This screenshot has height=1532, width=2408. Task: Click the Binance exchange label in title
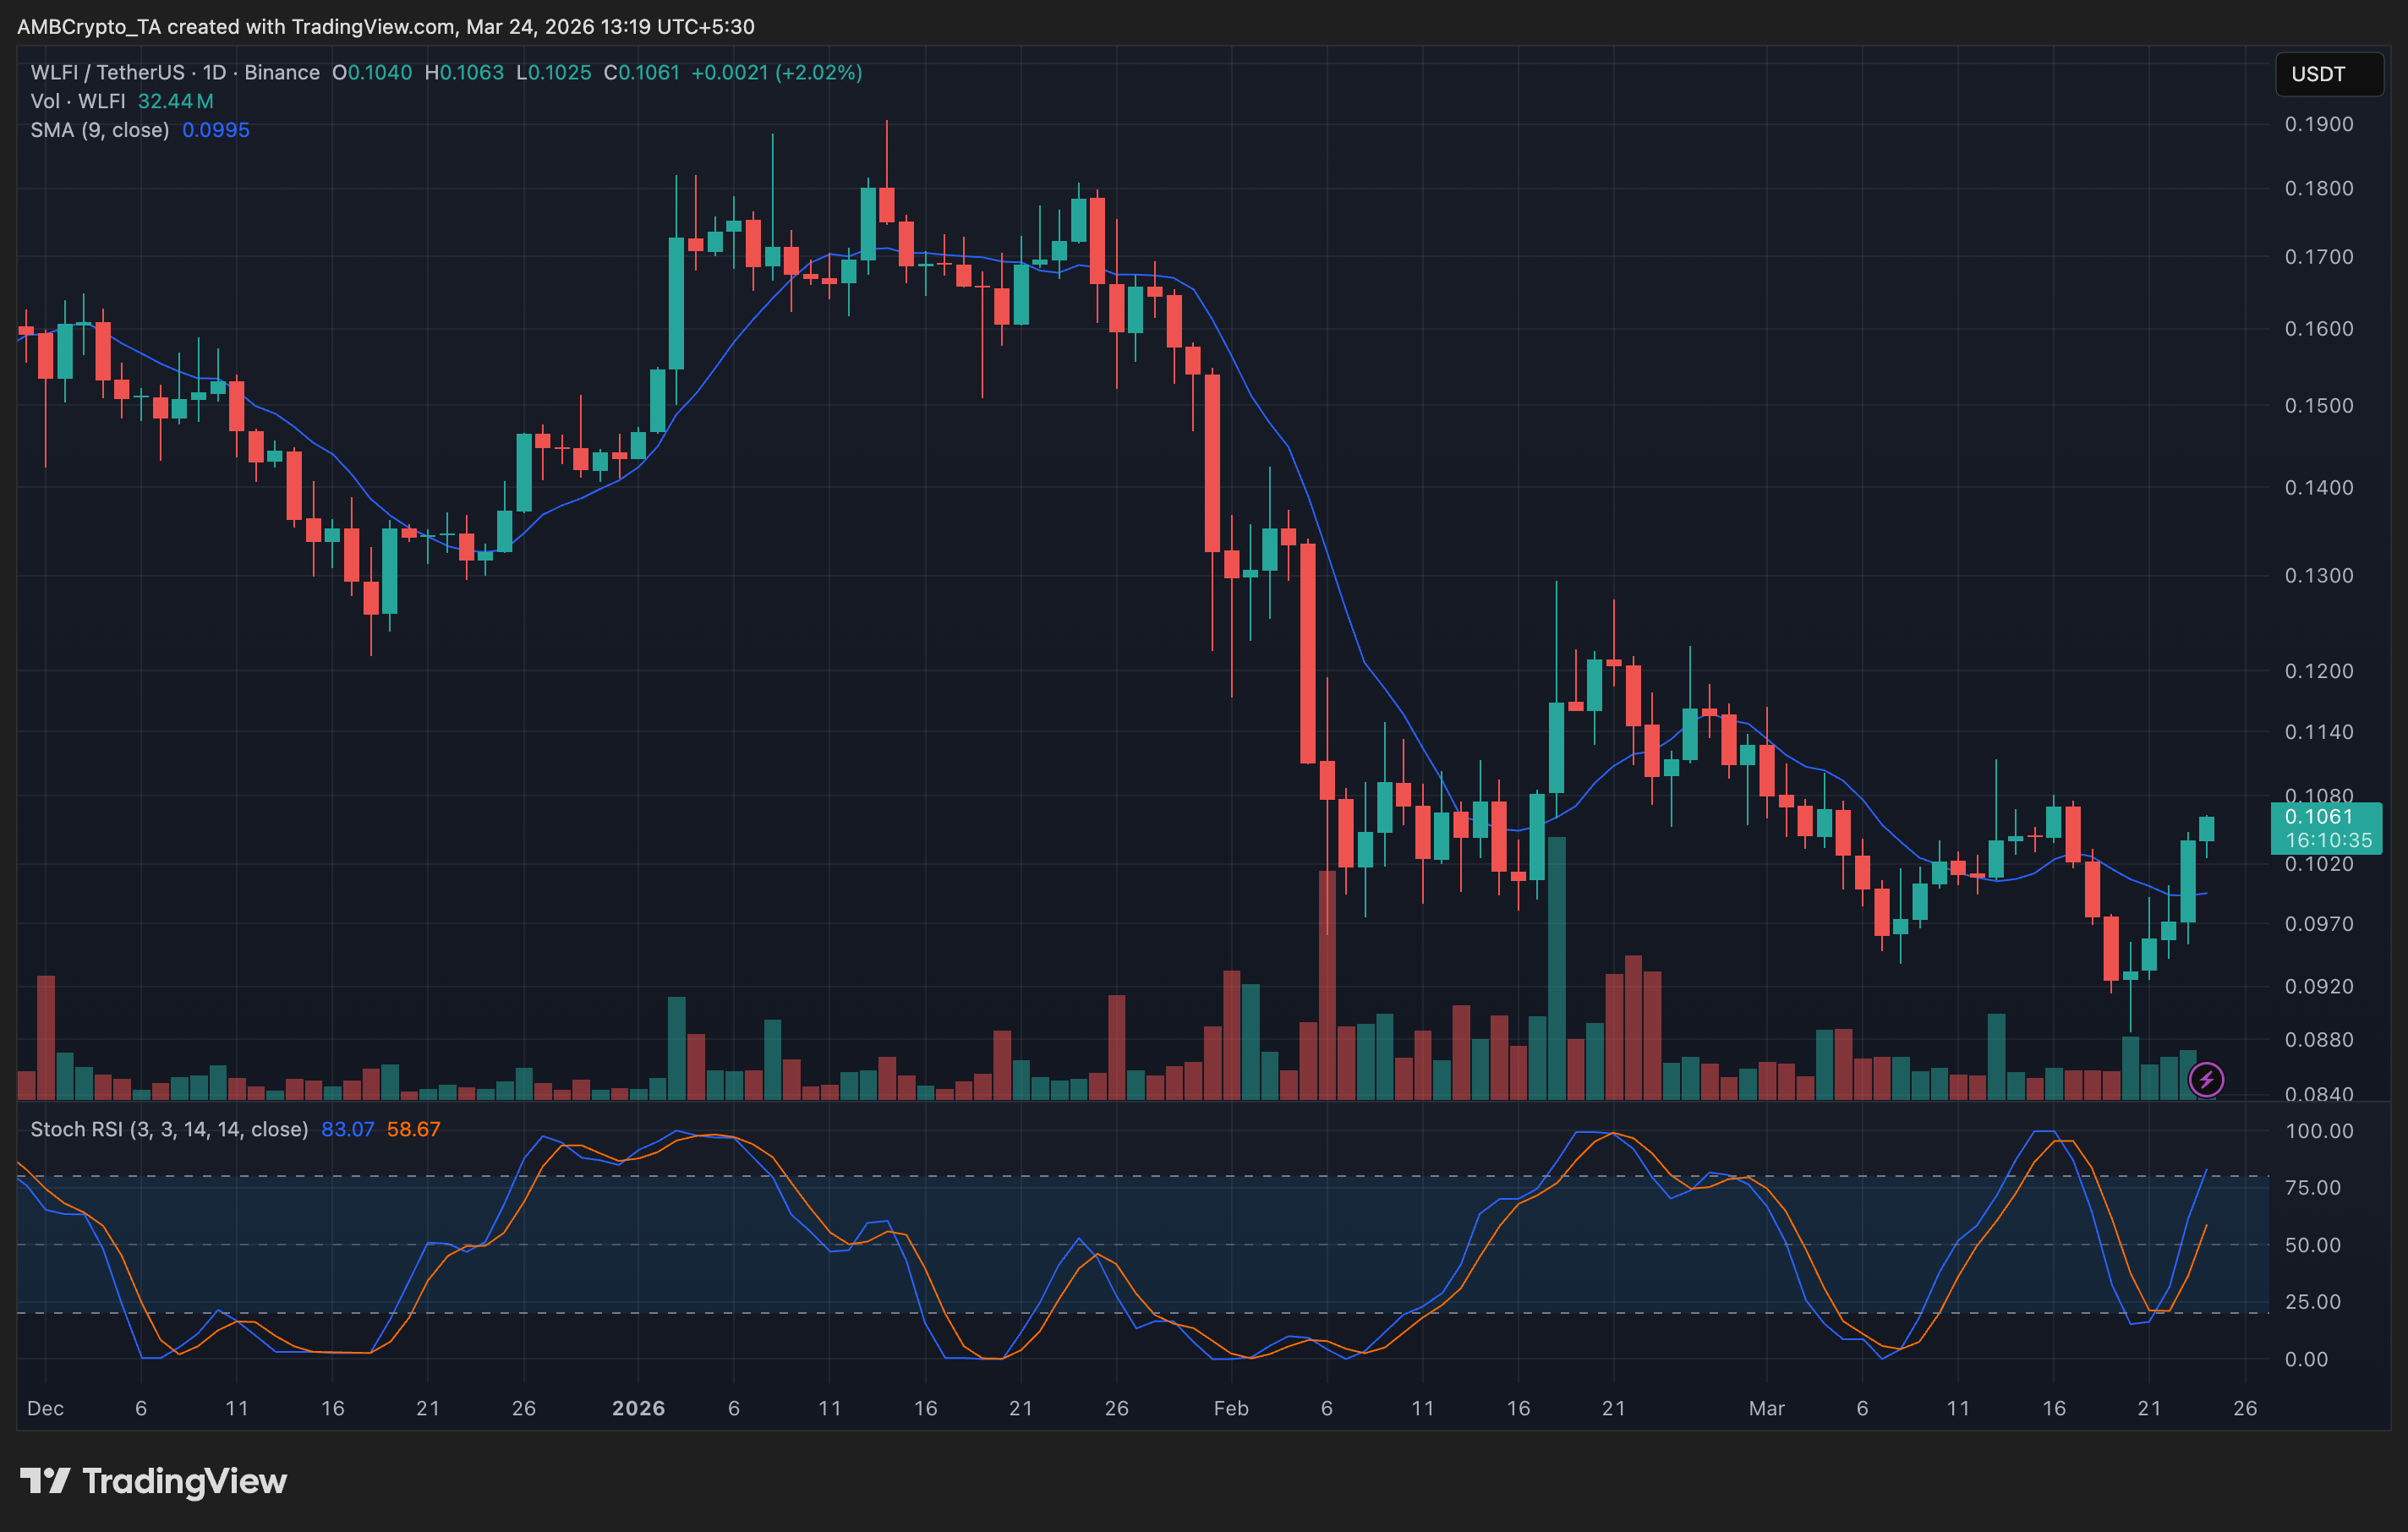[282, 73]
